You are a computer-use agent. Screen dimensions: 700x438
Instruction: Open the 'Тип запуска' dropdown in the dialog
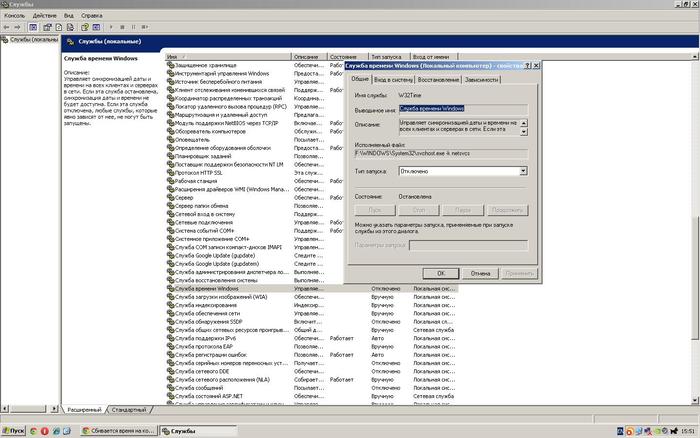click(x=523, y=171)
